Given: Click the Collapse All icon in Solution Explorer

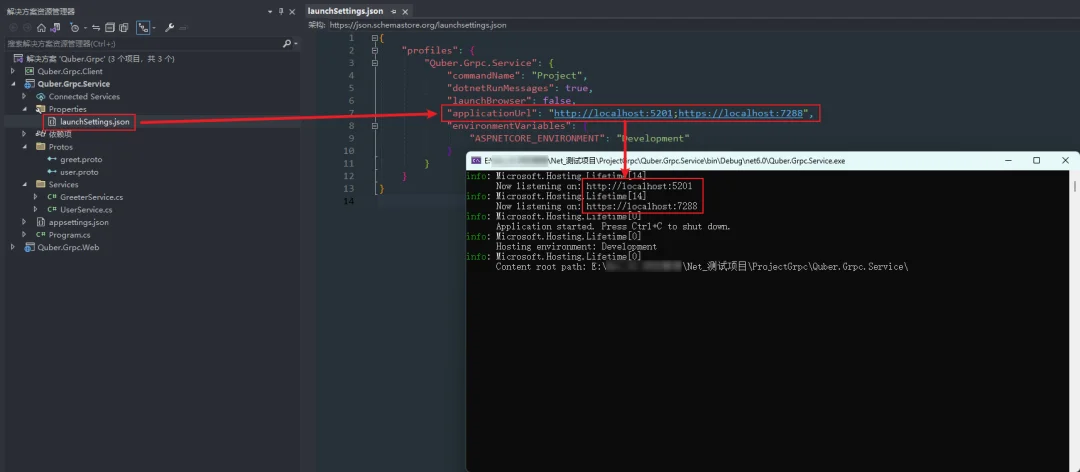Looking at the screenshot, I should click(110, 28).
